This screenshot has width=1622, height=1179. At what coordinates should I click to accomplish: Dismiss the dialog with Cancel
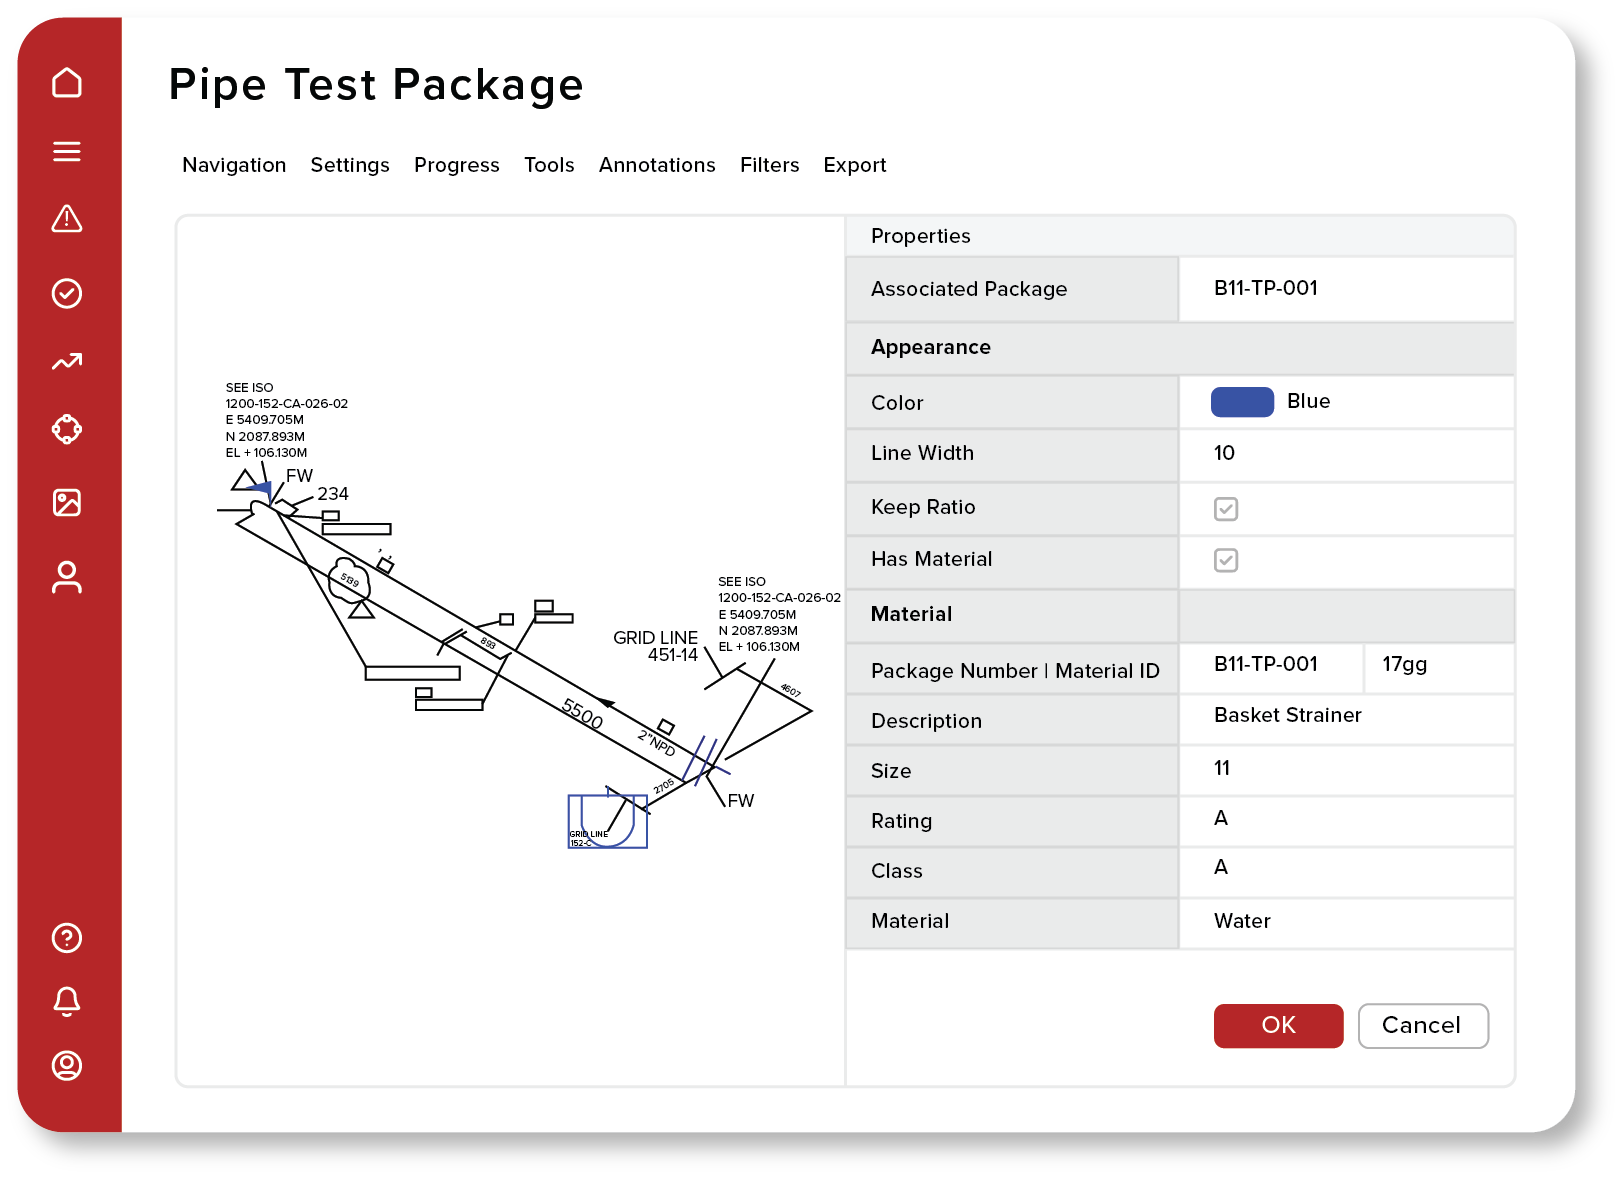click(x=1423, y=1025)
